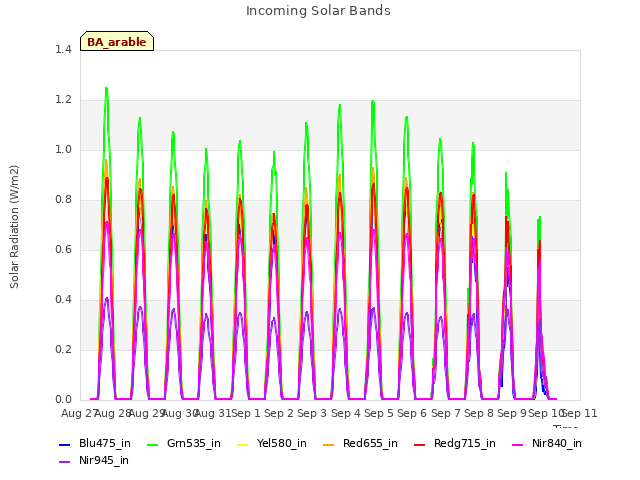Image resolution: width=640 pixels, height=480 pixels.
Task: Click the 1.2 y-axis tick label
Action: 63,100
